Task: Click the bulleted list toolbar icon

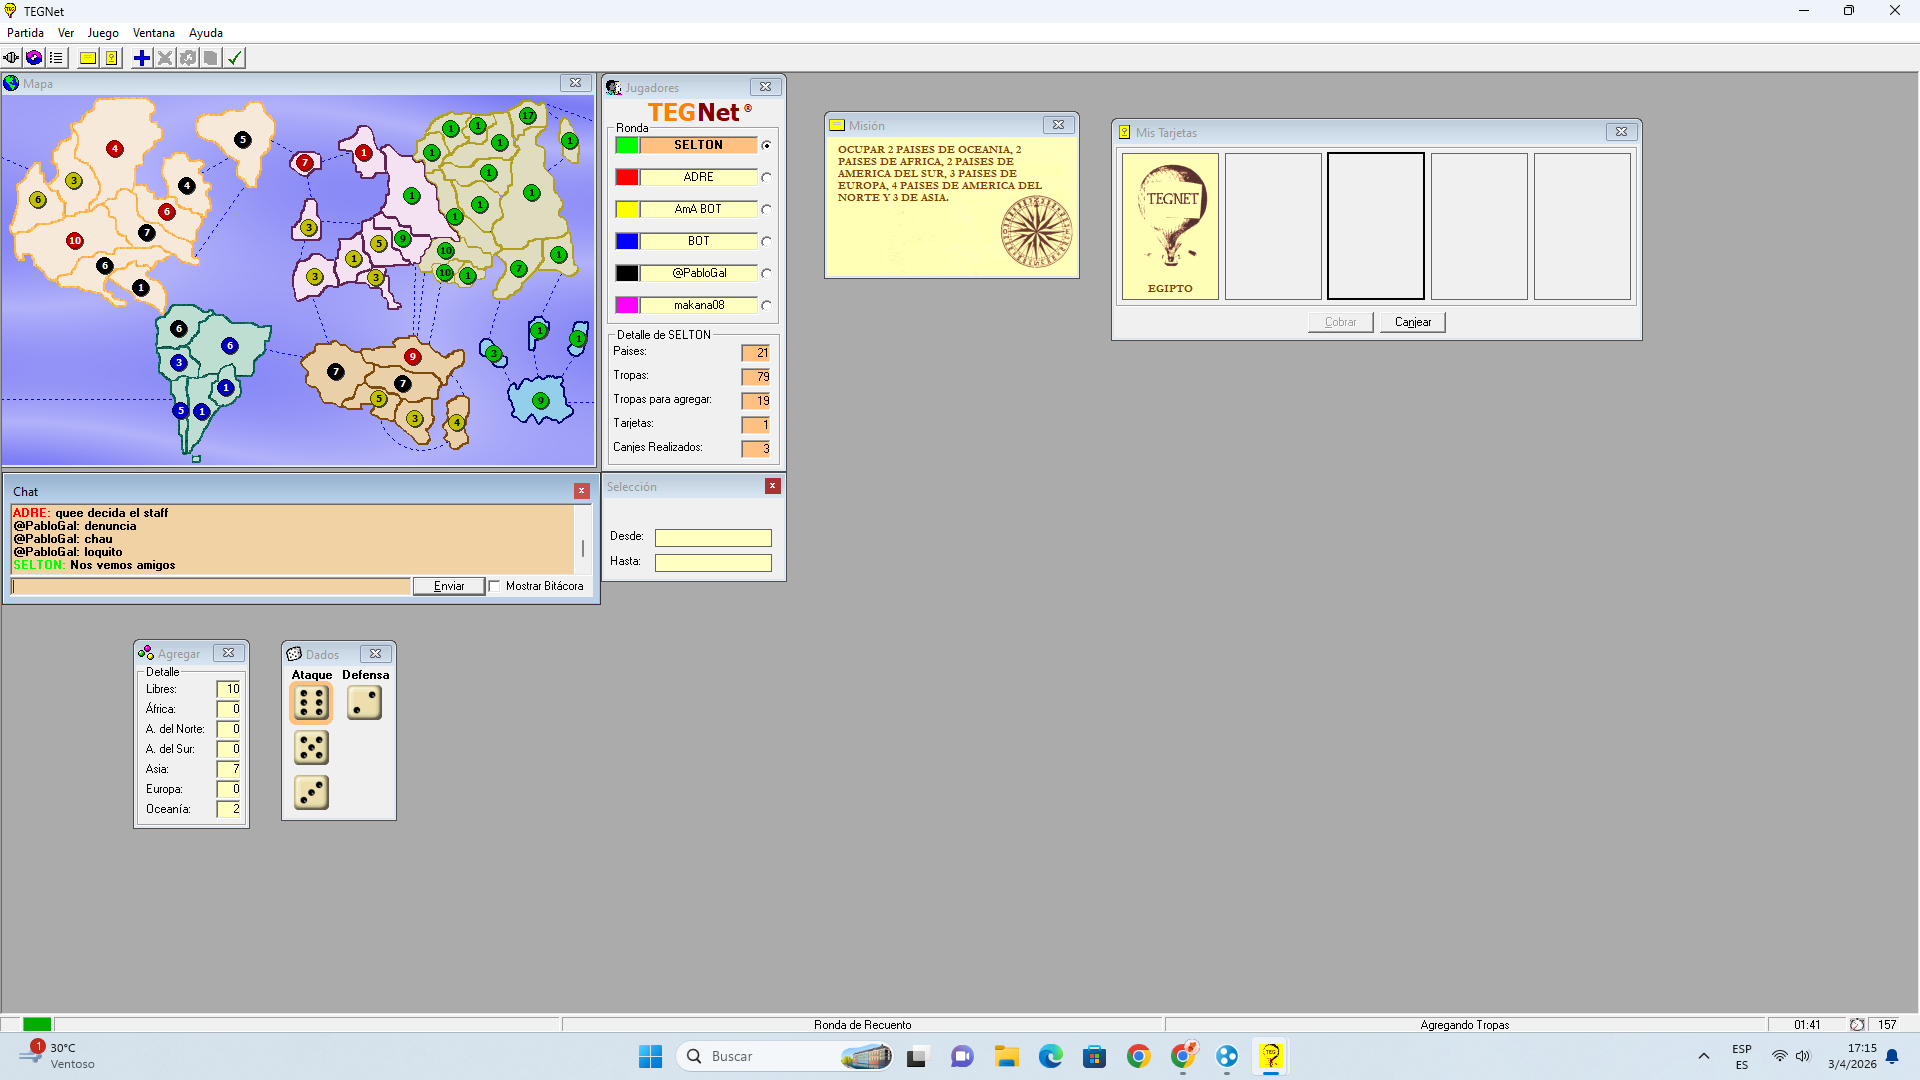Action: (x=56, y=58)
